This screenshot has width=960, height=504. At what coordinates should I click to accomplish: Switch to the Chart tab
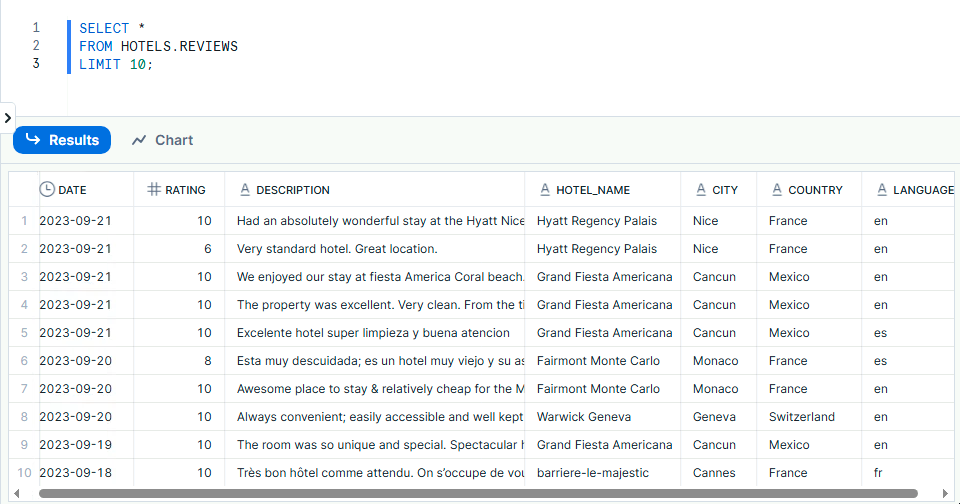pyautogui.click(x=162, y=140)
